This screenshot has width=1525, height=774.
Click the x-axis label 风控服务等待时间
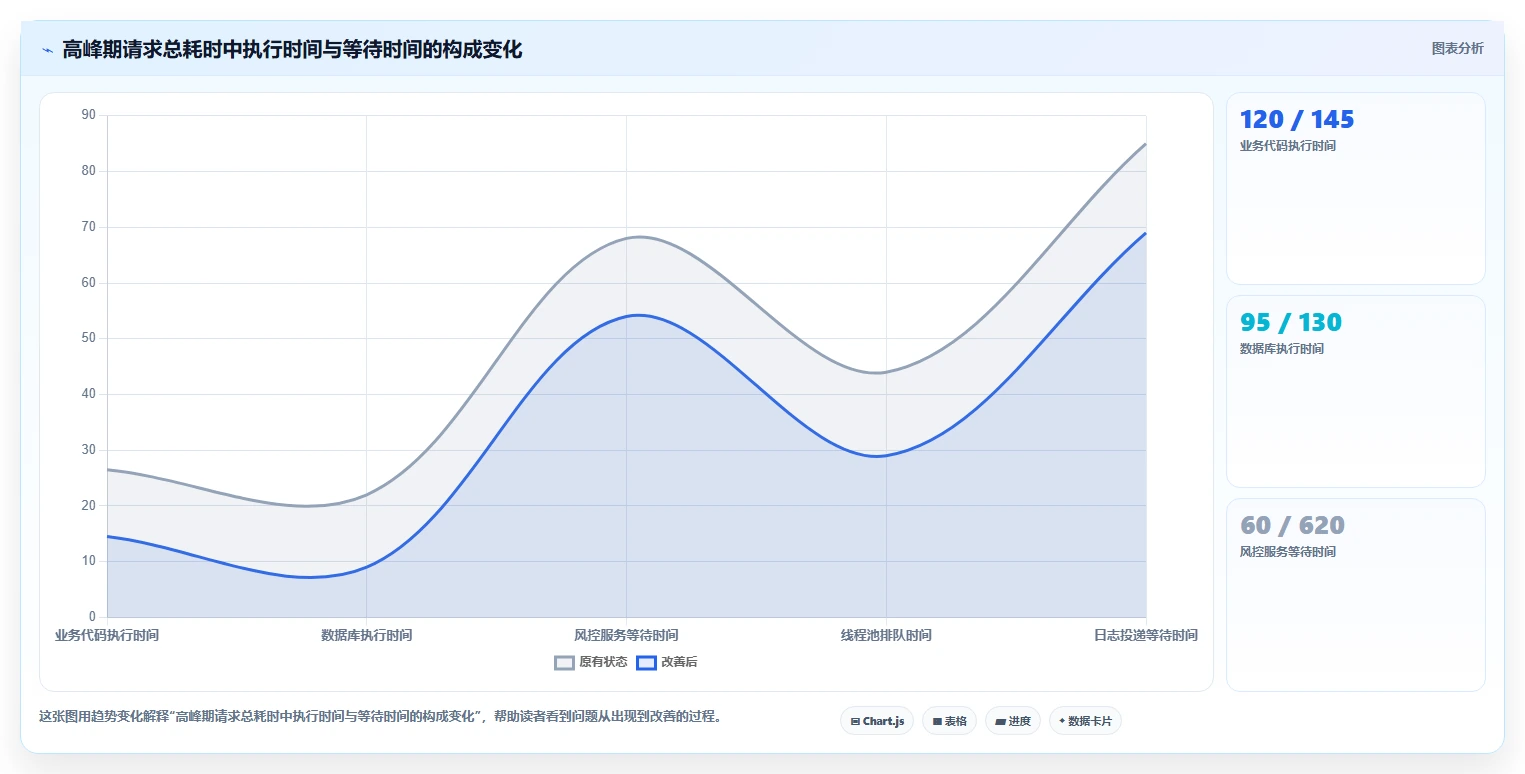[x=626, y=635]
